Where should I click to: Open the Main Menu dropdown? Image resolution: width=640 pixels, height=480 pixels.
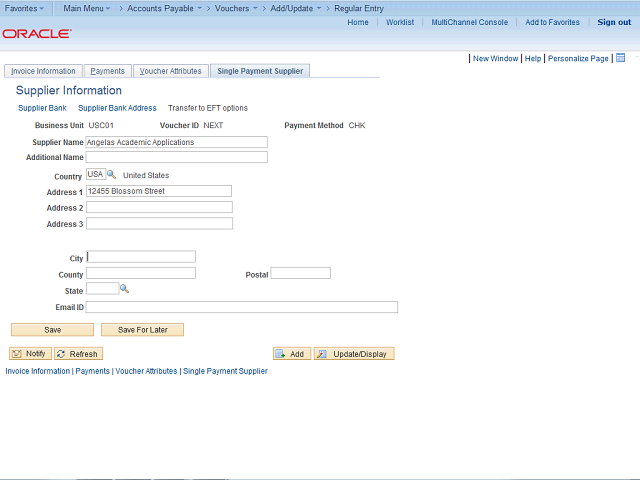point(87,8)
